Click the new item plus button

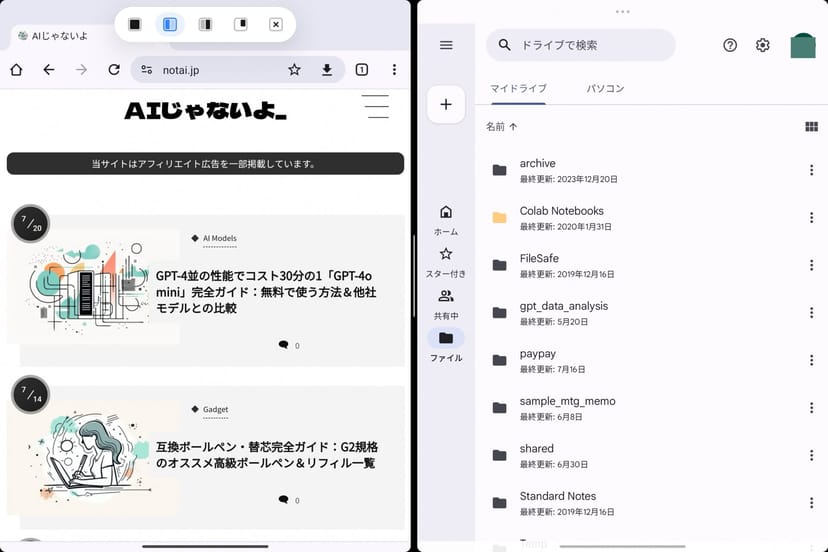coord(446,104)
